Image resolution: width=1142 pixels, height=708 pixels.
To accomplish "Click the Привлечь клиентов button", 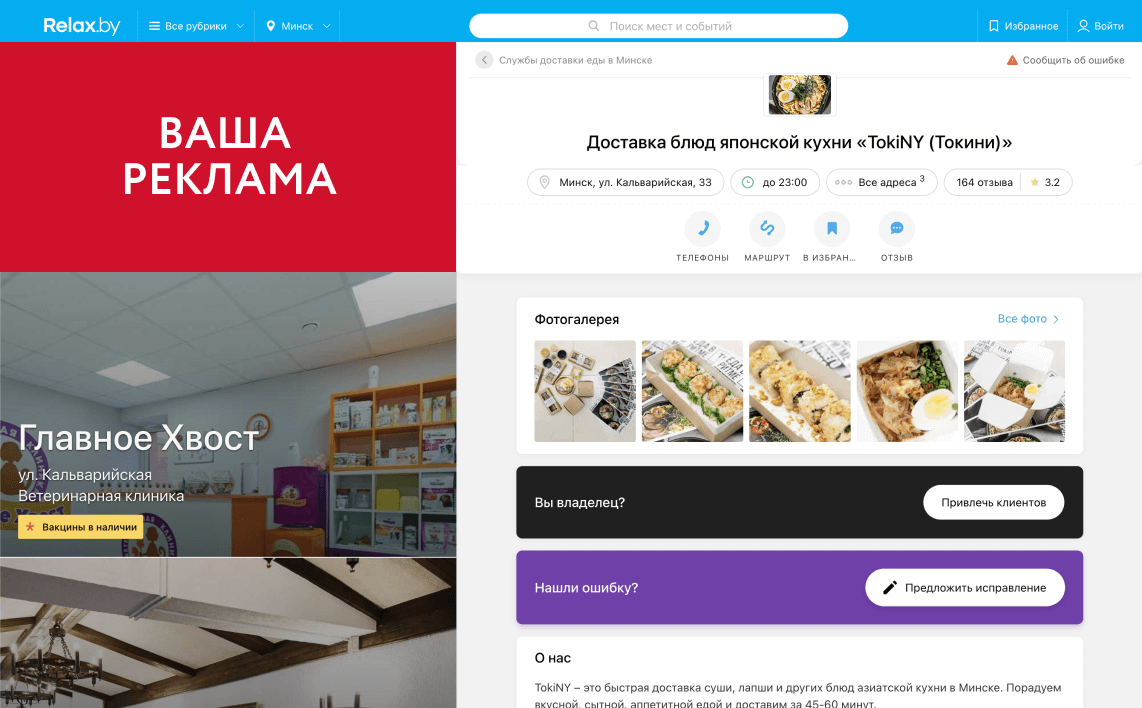I will point(993,503).
